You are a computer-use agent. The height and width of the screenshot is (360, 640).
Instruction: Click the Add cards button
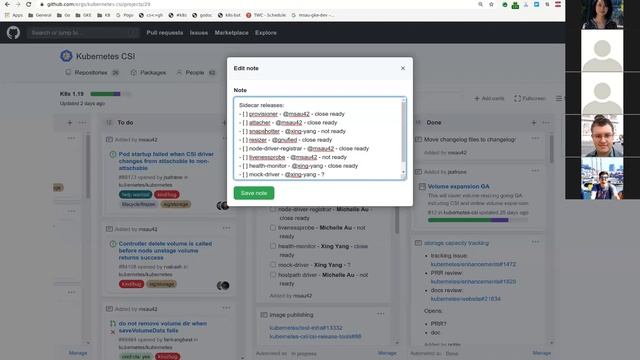(489, 98)
